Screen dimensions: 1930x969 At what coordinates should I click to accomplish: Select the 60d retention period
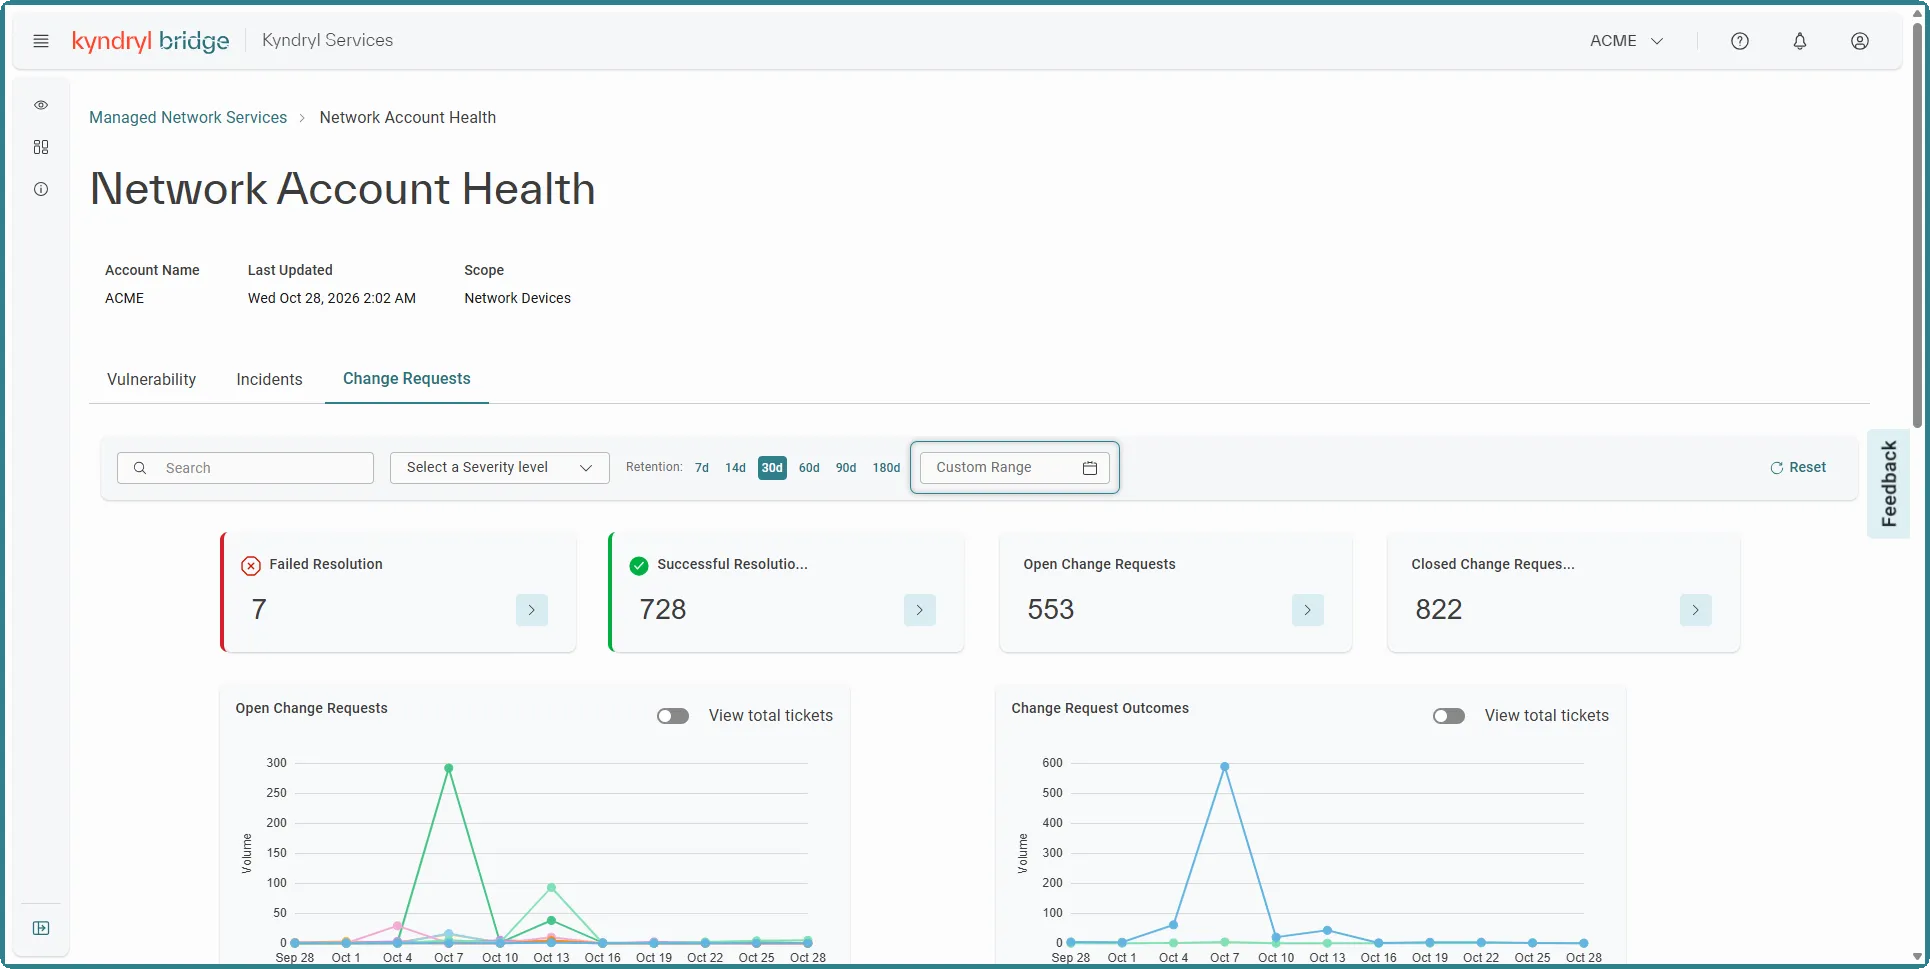[x=809, y=468]
